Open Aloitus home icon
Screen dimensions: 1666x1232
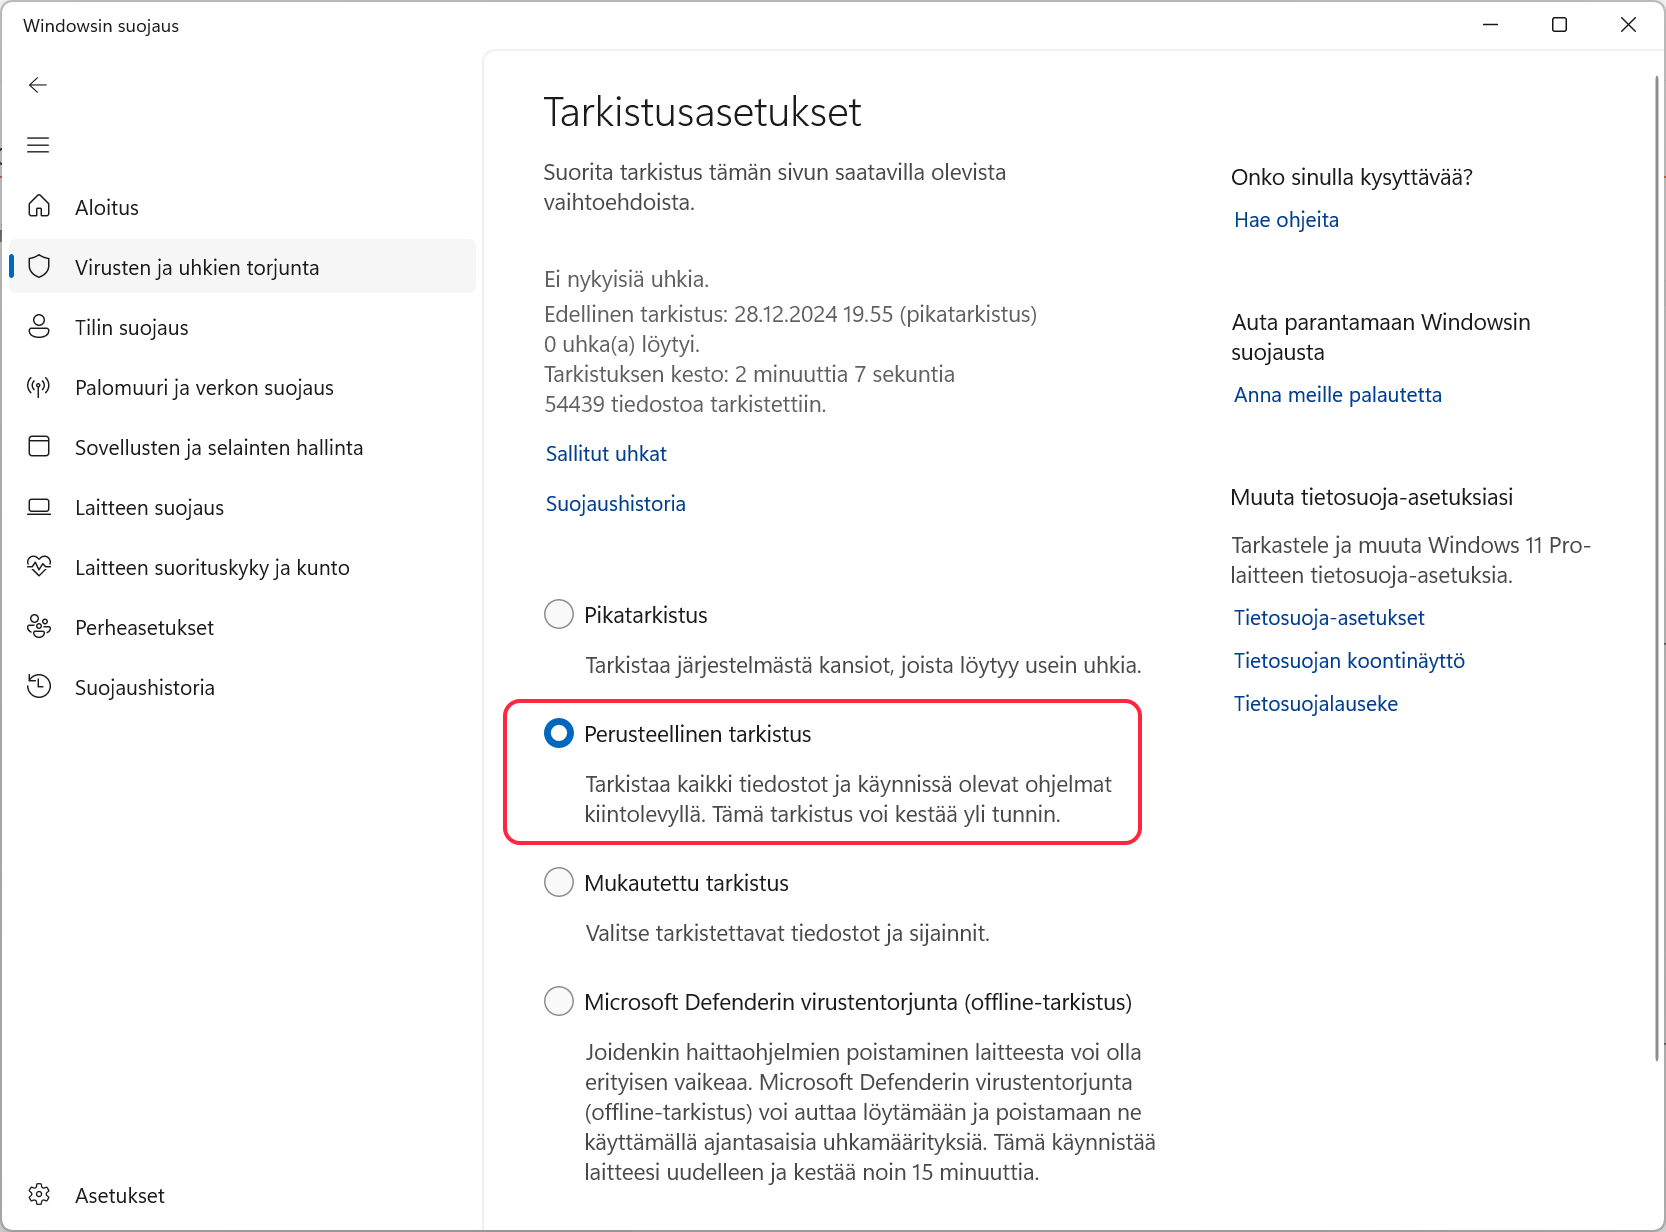click(x=39, y=207)
